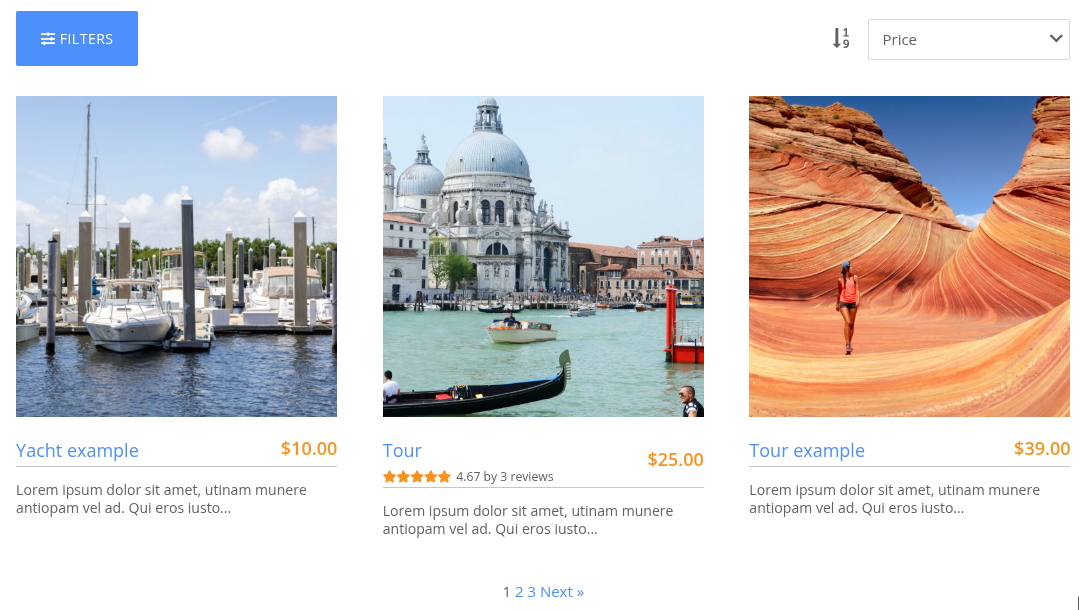Image resolution: width=1079 pixels, height=610 pixels.
Task: Open the Filters panel
Action: pos(77,39)
